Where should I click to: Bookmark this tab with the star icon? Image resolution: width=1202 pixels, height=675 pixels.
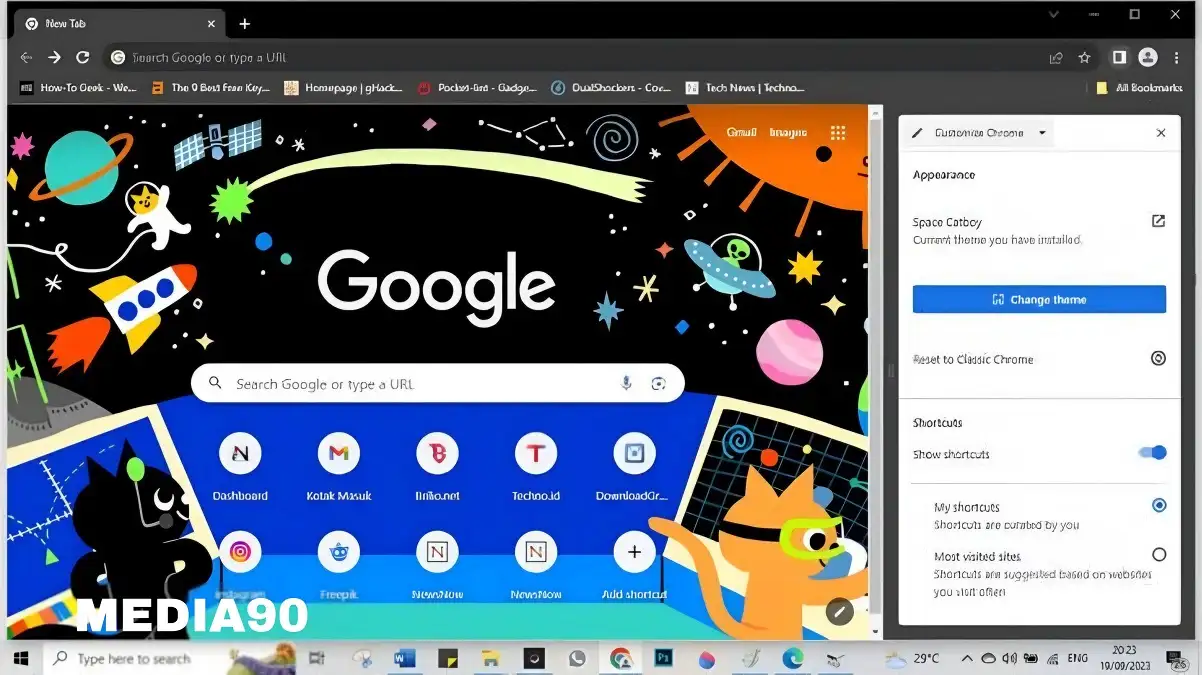pyautogui.click(x=1084, y=58)
